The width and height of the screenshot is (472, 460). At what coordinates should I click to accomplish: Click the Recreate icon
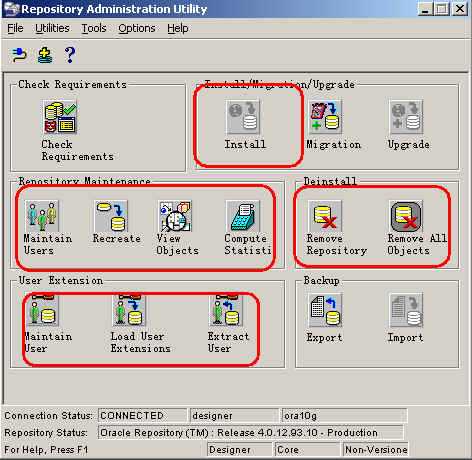click(x=111, y=216)
